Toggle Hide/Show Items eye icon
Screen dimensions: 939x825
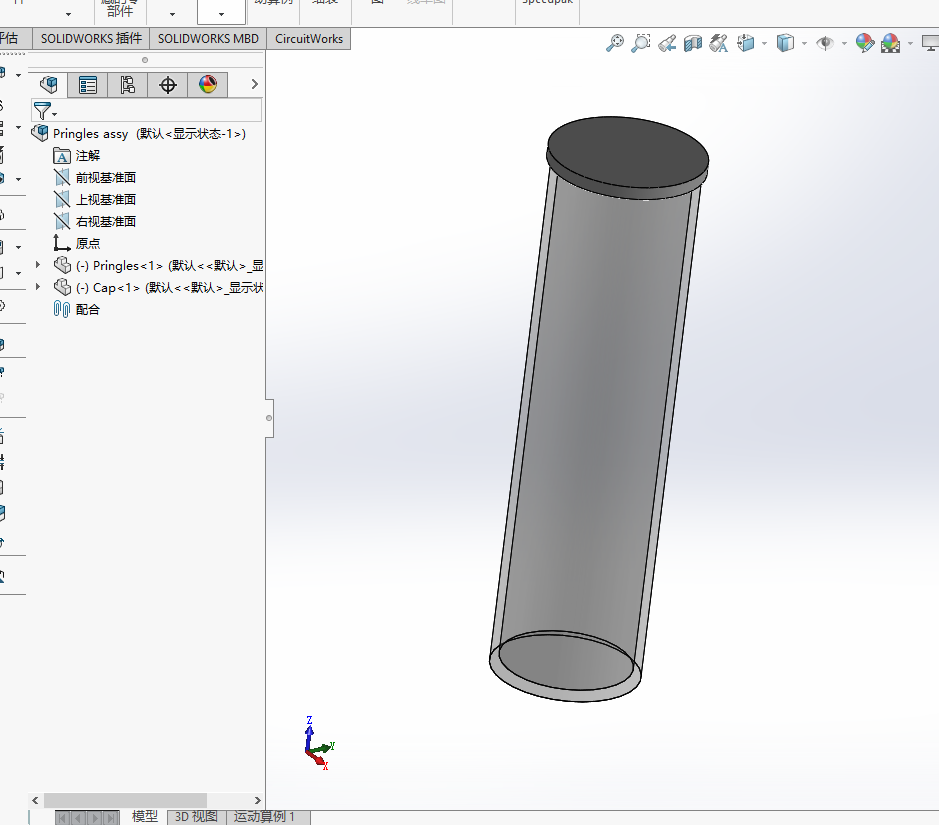[825, 43]
